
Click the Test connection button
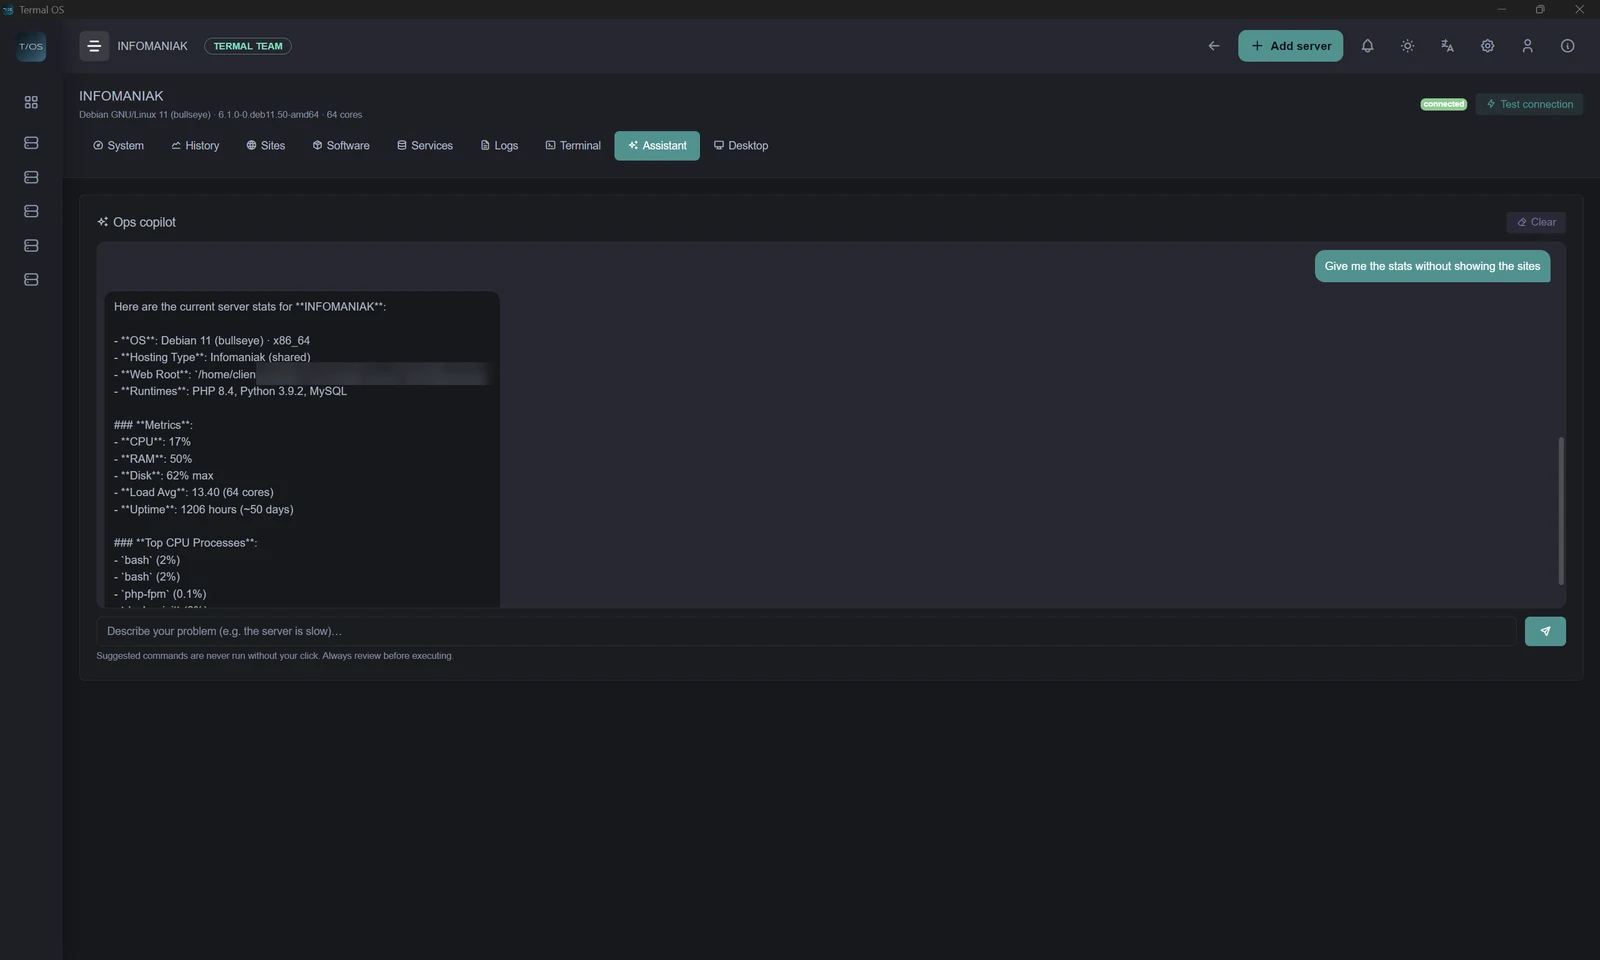point(1529,104)
